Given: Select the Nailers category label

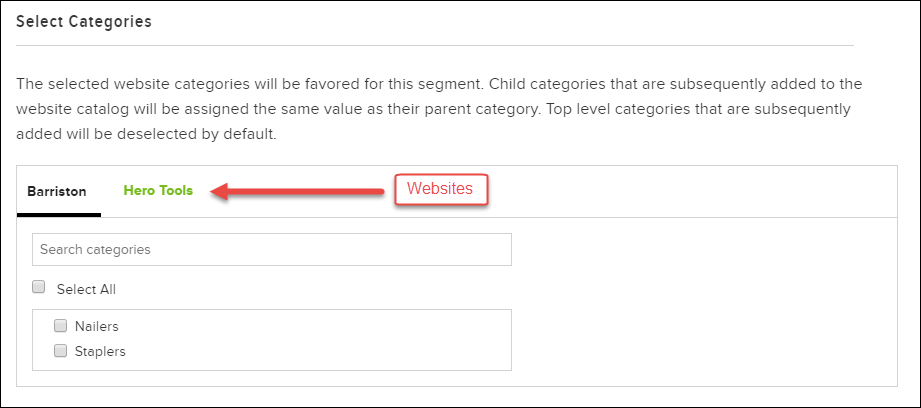Looking at the screenshot, I should pyautogui.click(x=97, y=326).
